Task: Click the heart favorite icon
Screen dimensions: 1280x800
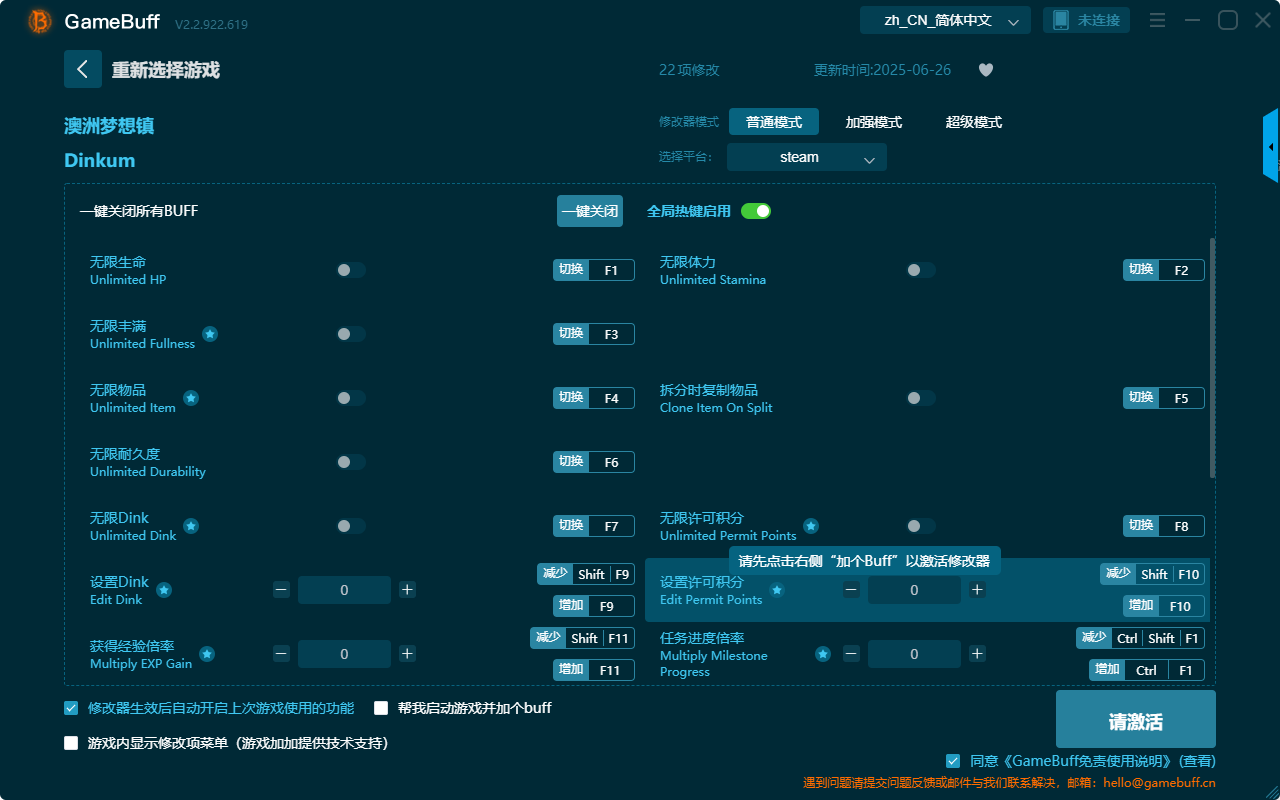Action: coord(986,70)
